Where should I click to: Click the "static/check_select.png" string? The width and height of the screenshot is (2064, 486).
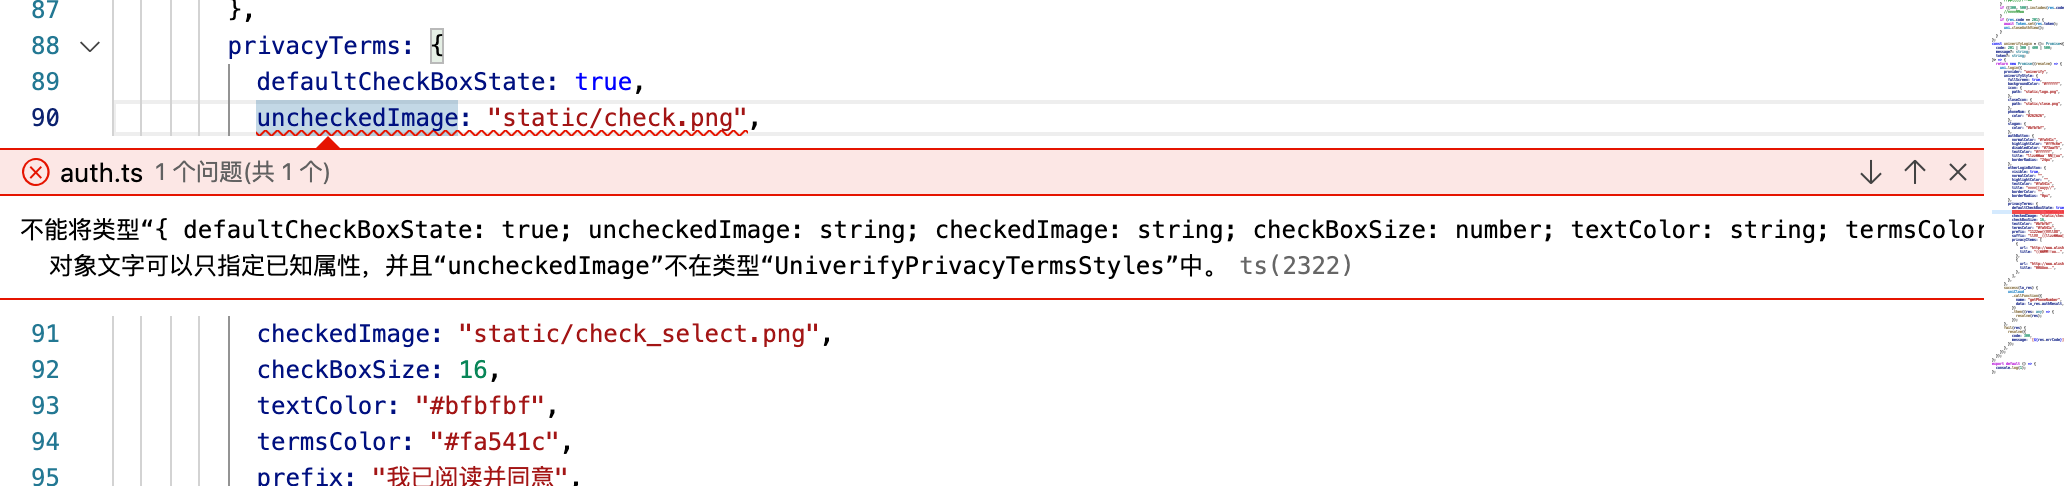coord(639,334)
